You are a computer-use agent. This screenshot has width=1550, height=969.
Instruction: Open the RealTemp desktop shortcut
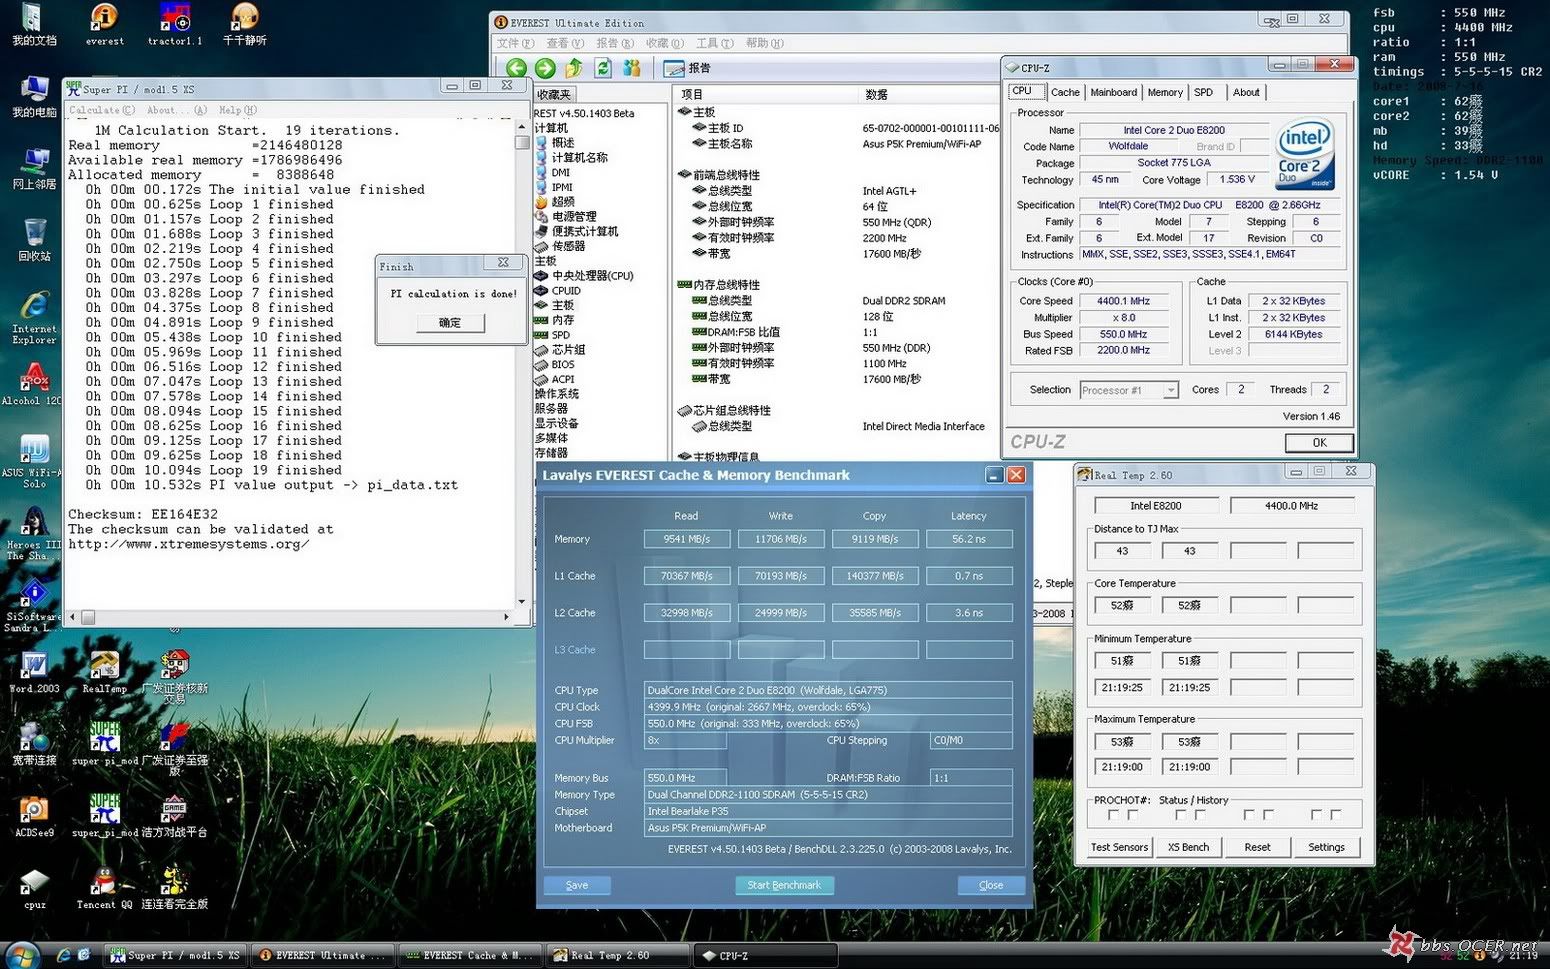click(x=104, y=673)
